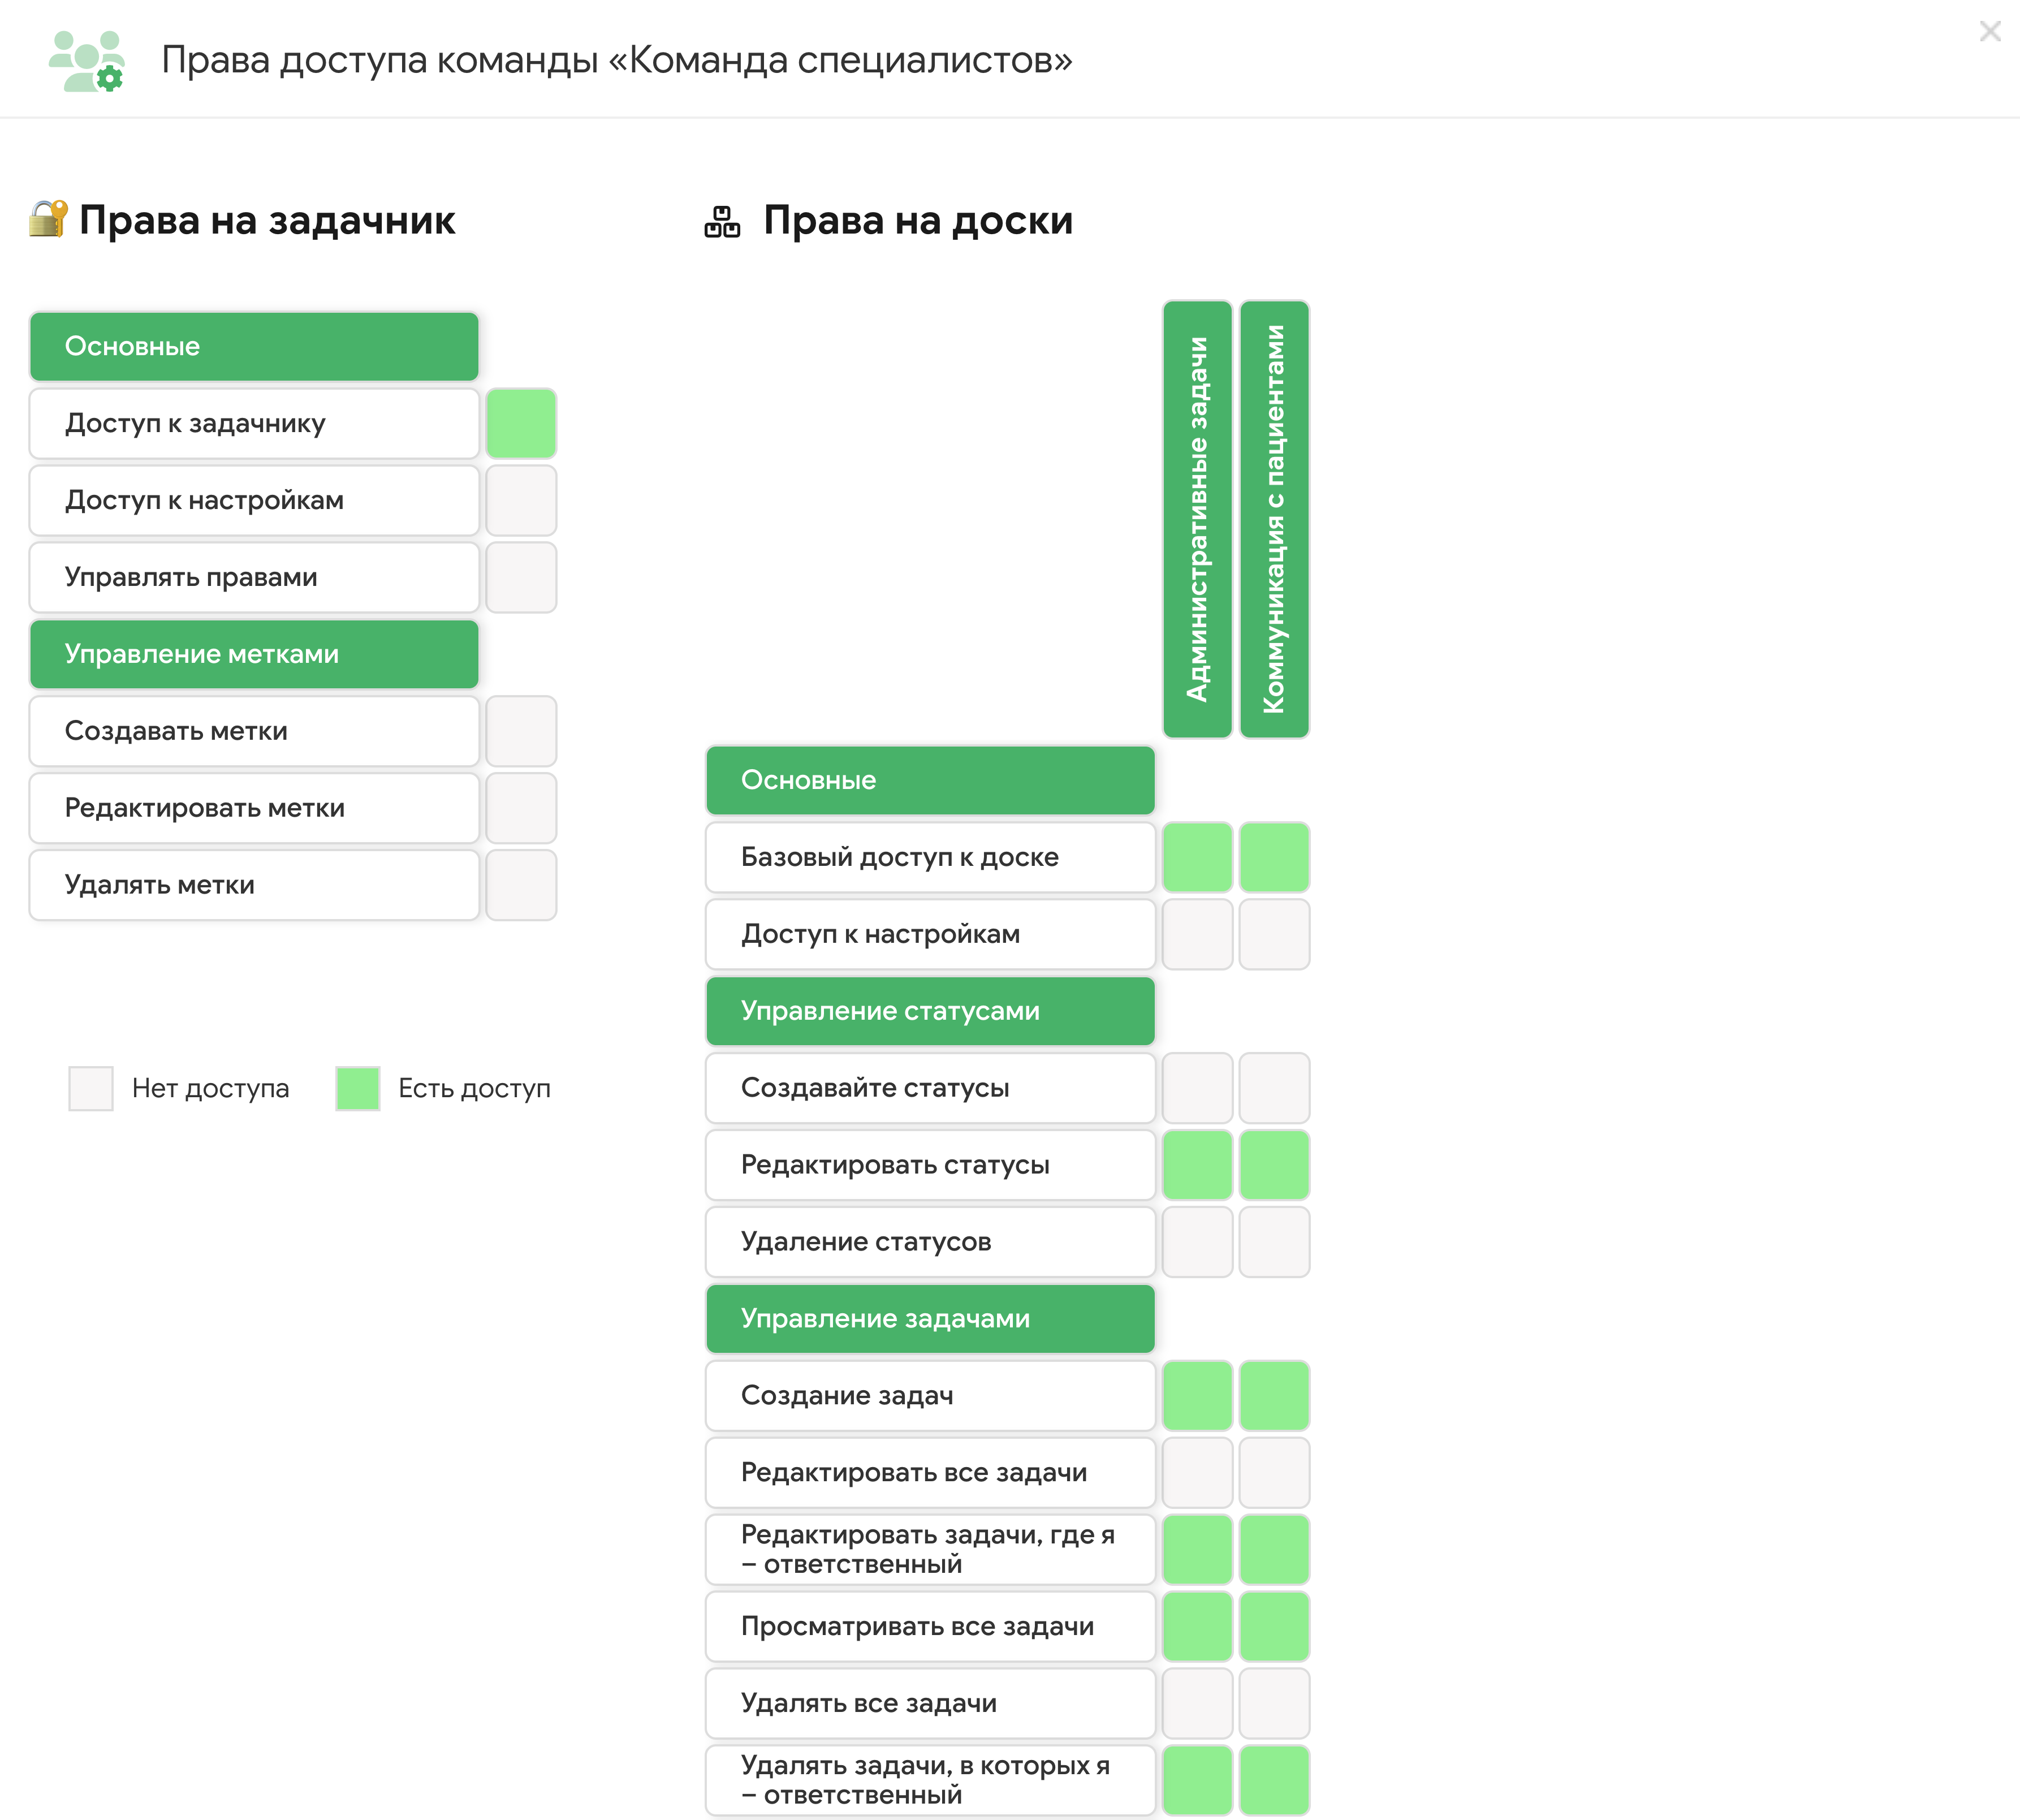Select the 'Коммуникация с пациентами' board column header

pyautogui.click(x=1274, y=520)
